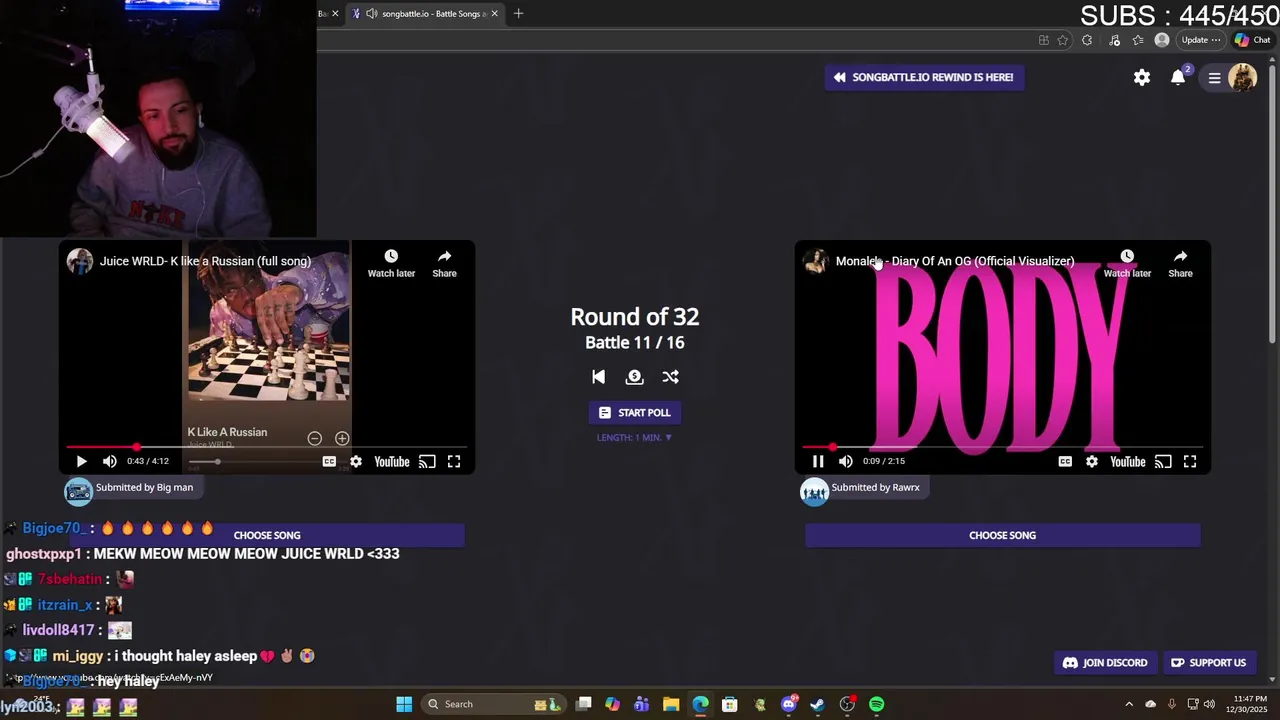Click the user profile avatar

(1242, 77)
